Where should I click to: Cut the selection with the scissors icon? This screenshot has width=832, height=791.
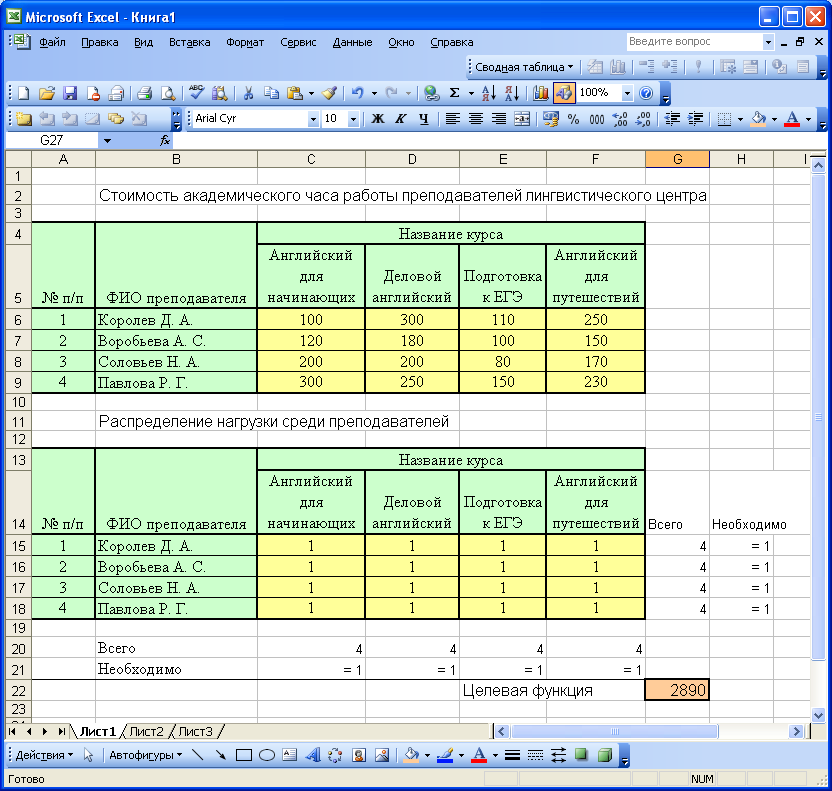pyautogui.click(x=248, y=93)
